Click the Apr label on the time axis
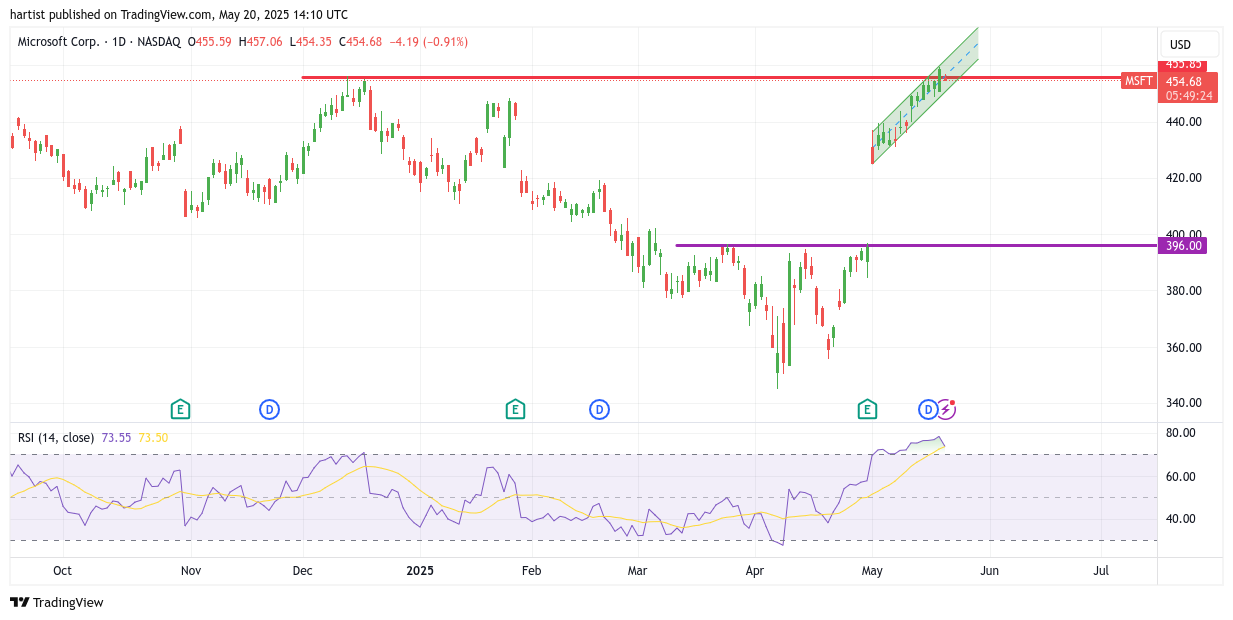This screenshot has height=620, width=1233. [x=755, y=571]
